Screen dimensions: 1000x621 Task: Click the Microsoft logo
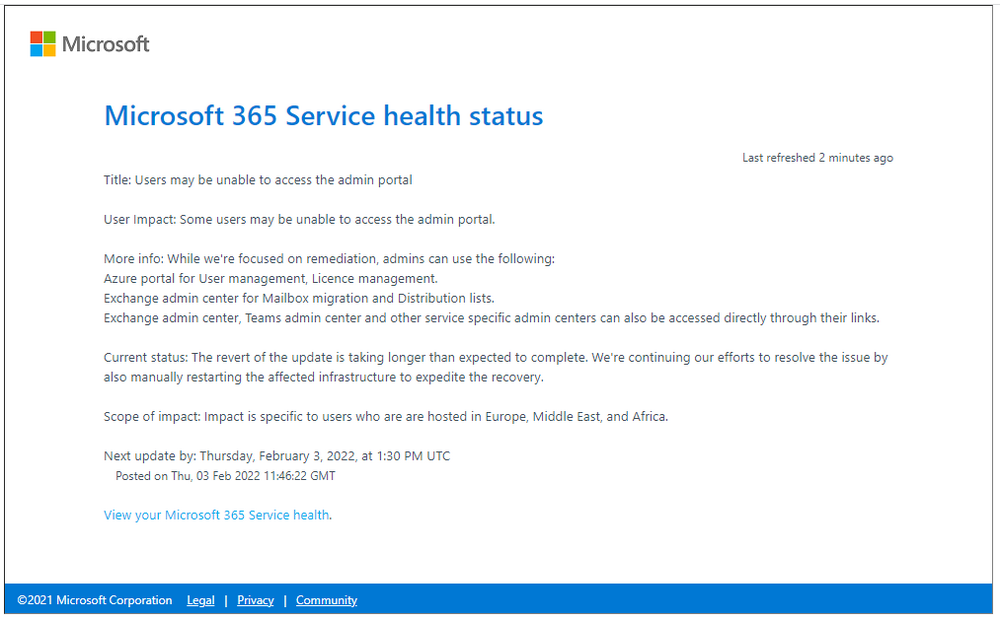pos(90,44)
